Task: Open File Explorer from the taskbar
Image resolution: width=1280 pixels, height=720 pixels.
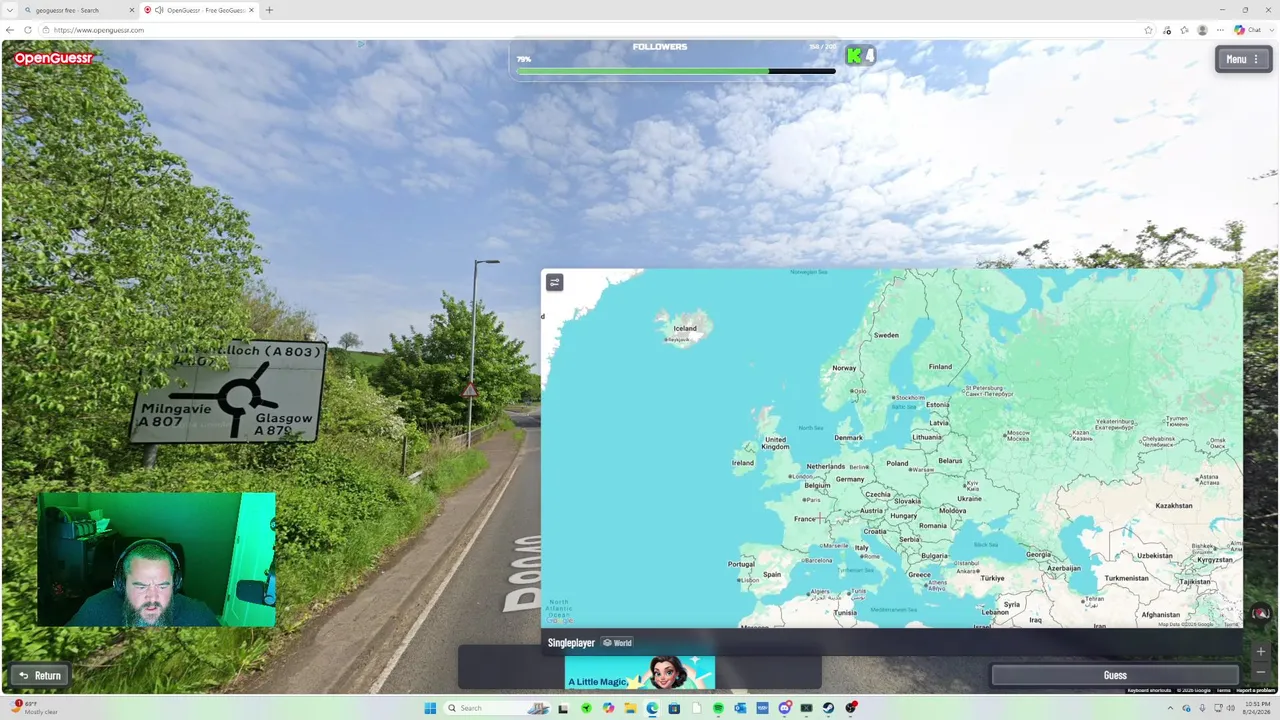Action: click(x=630, y=708)
